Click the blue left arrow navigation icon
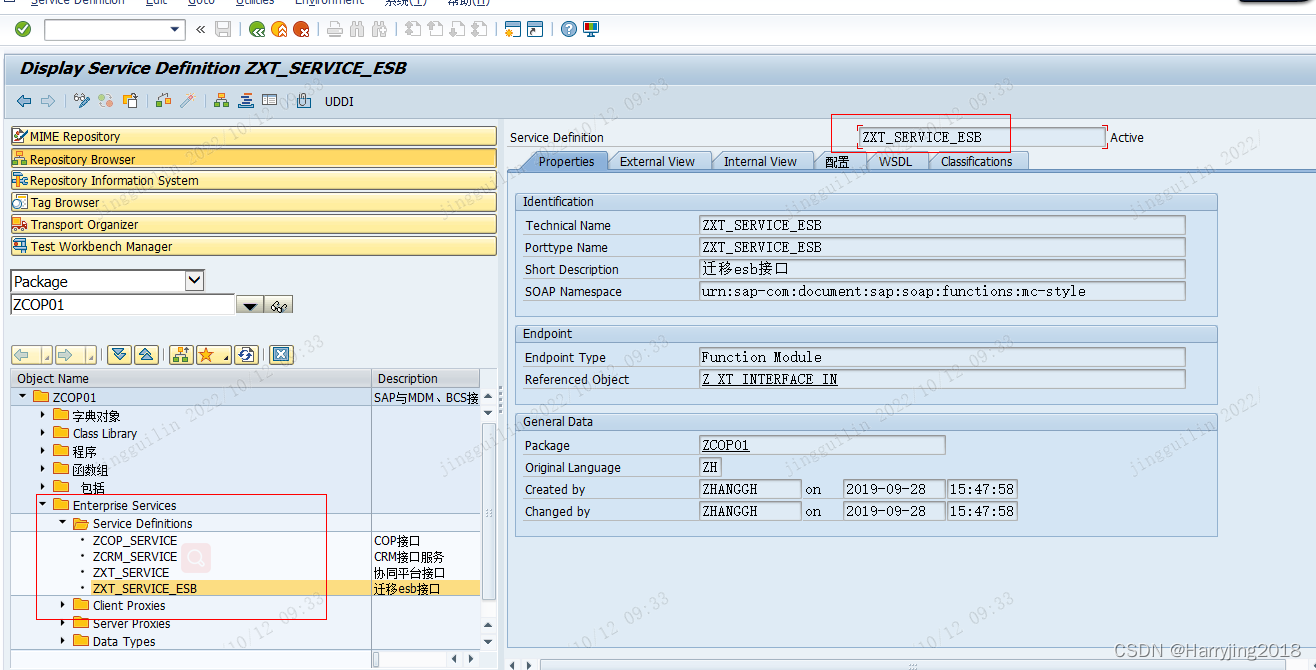Image resolution: width=1316 pixels, height=670 pixels. click(x=24, y=101)
